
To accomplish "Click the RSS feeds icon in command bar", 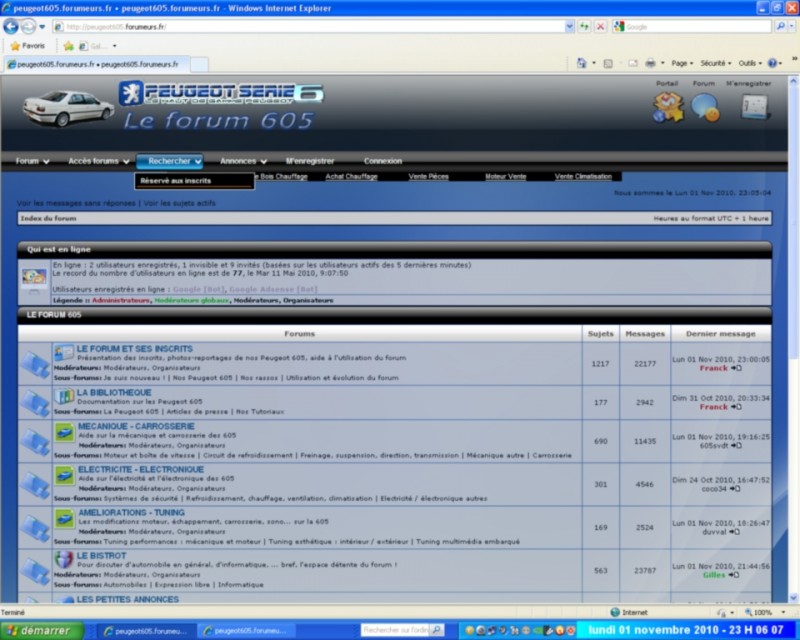I will point(608,63).
